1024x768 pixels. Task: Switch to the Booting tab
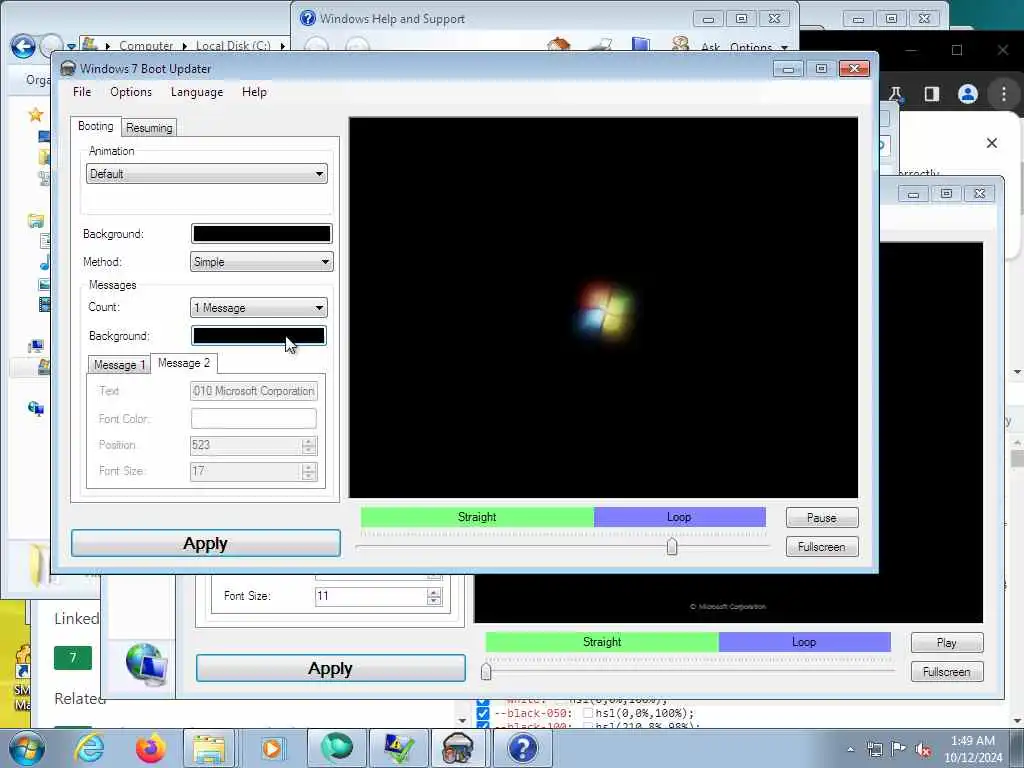pyautogui.click(x=95, y=126)
